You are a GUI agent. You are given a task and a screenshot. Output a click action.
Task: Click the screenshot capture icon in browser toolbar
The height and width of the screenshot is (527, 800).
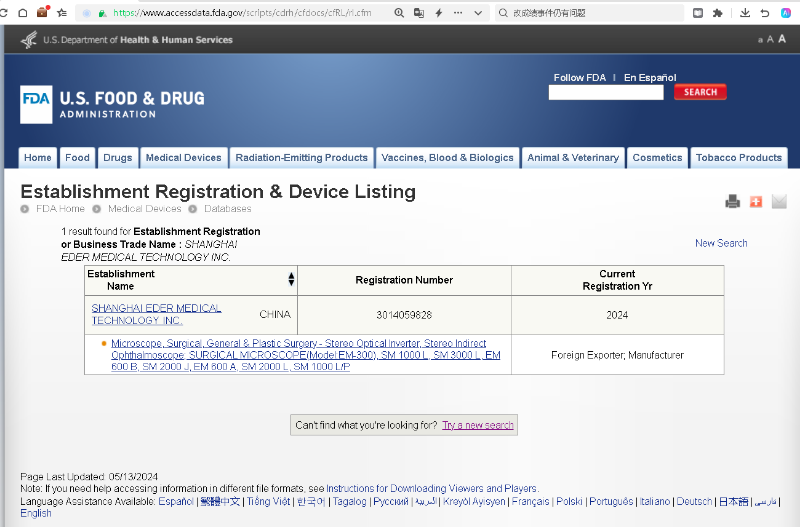pyautogui.click(x=698, y=13)
